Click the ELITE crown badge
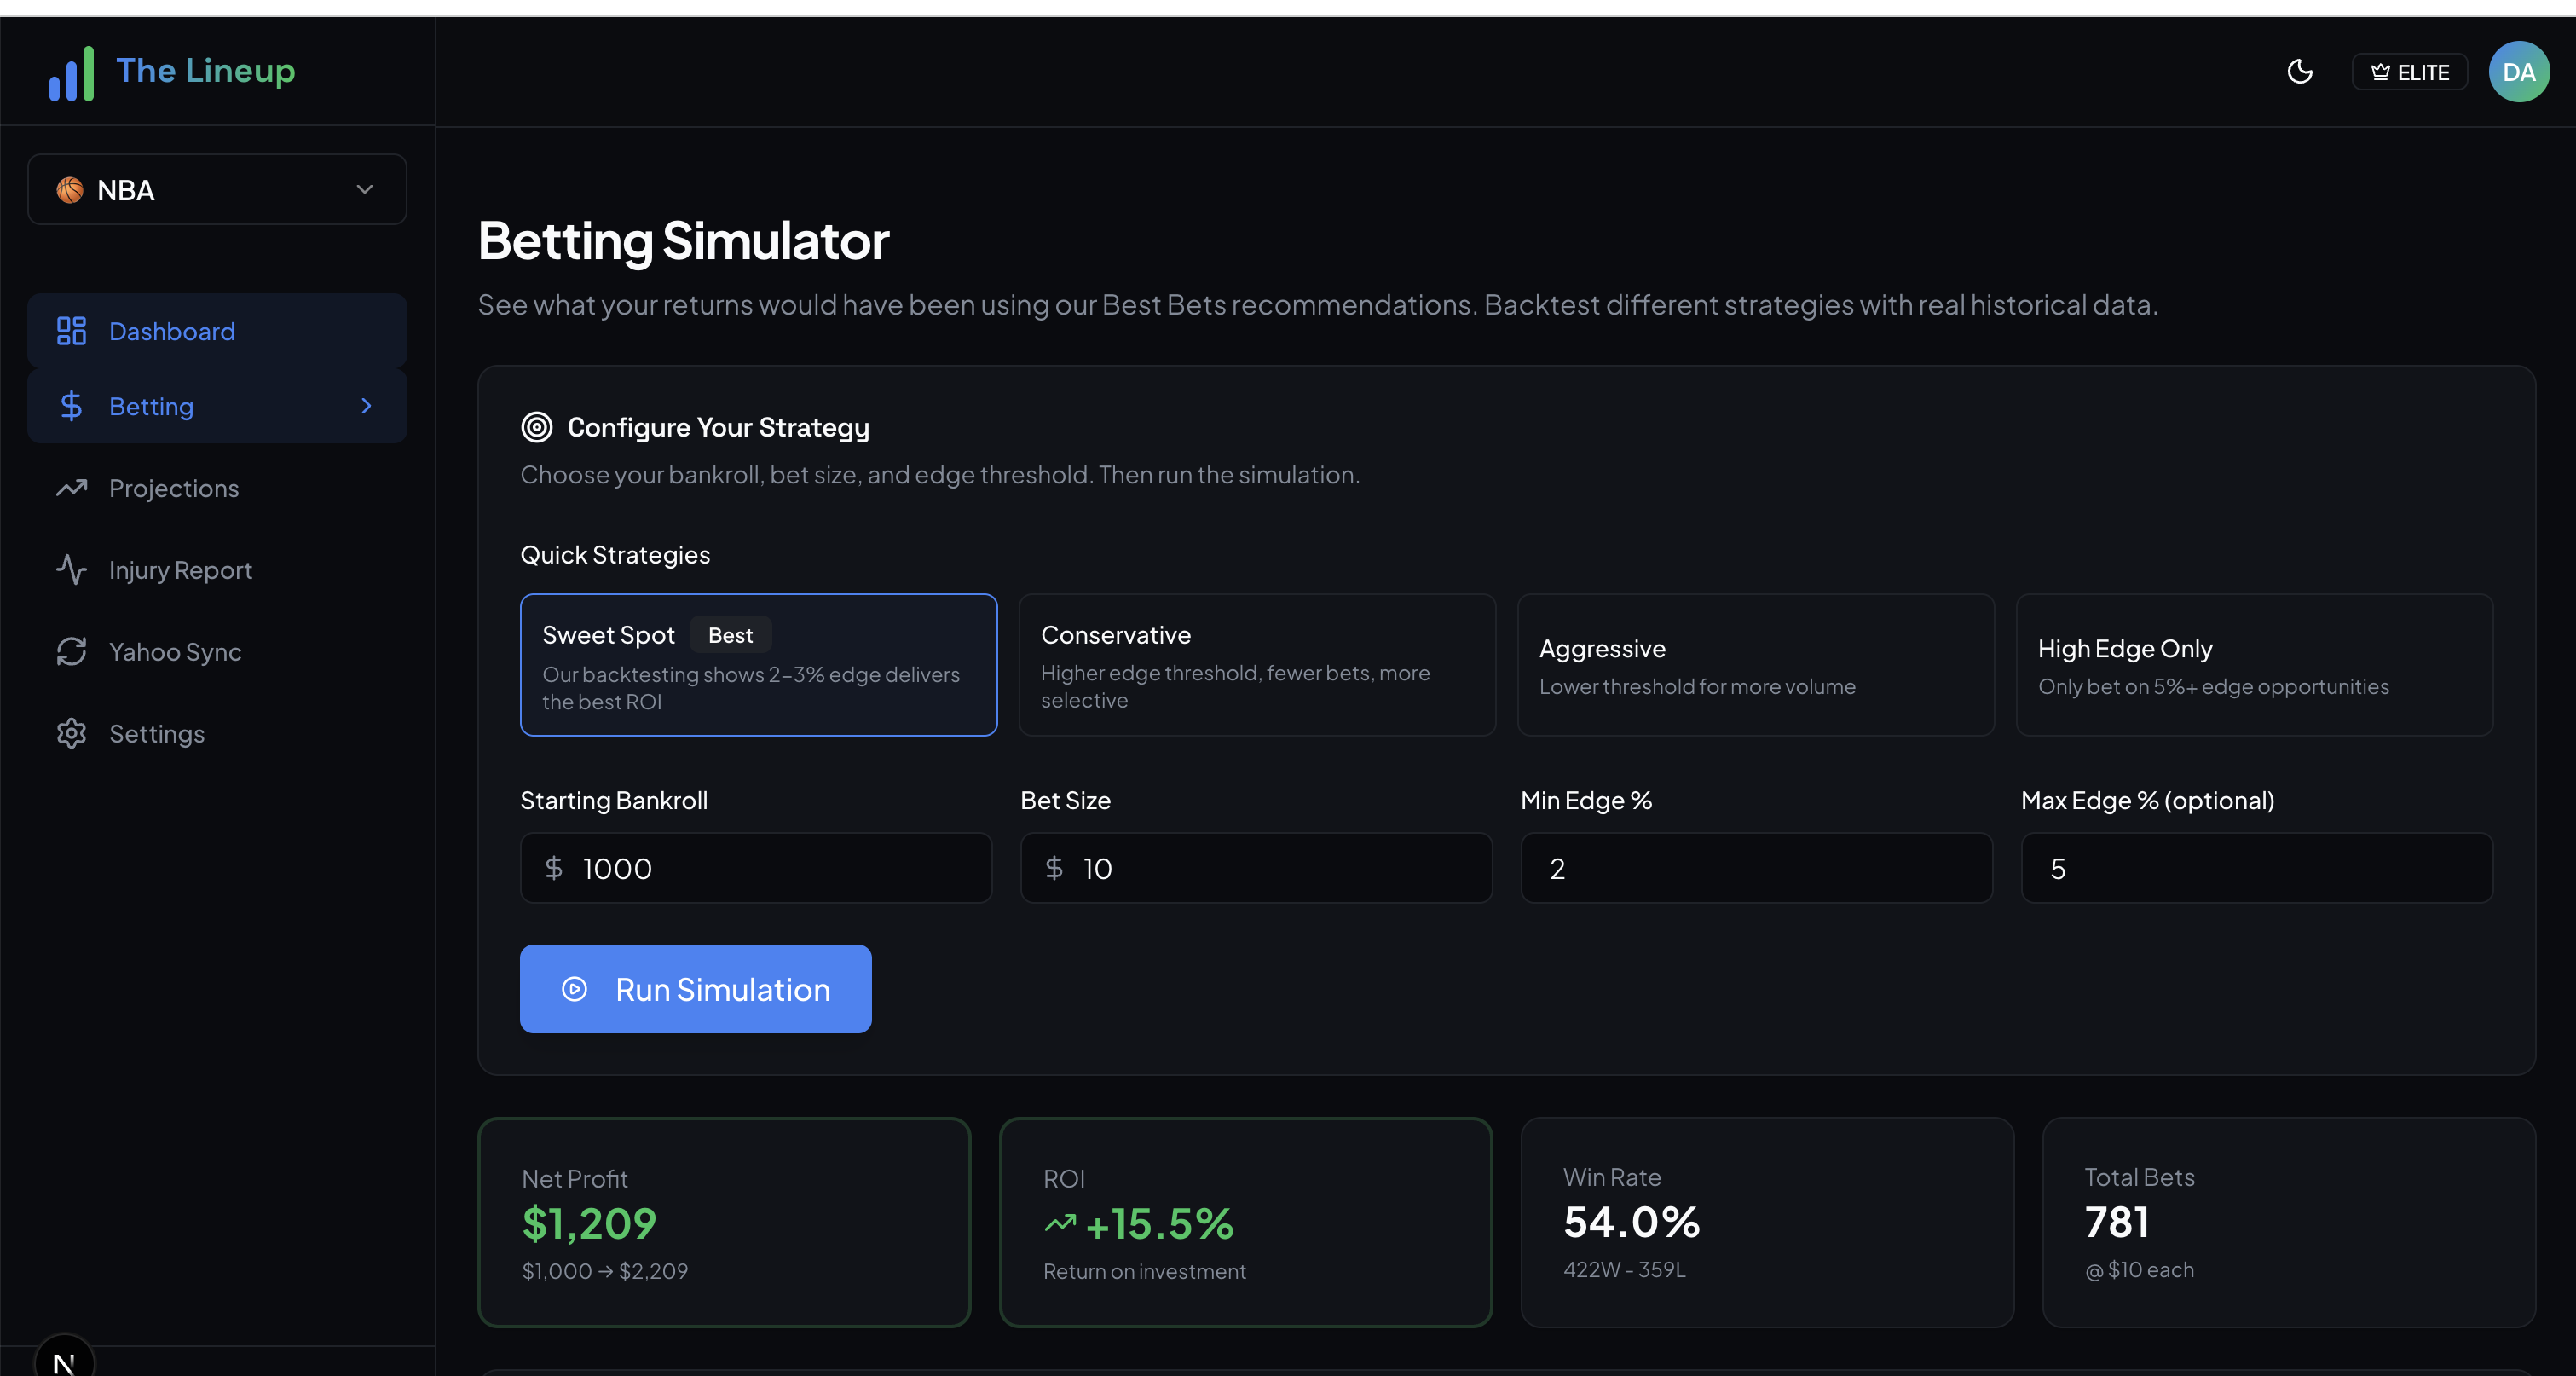The height and width of the screenshot is (1376, 2576). click(2410, 72)
